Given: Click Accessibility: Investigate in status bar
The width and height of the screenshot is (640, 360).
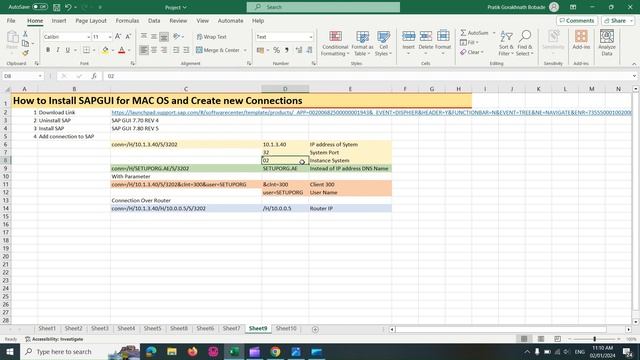Looking at the screenshot, I should [x=54, y=339].
